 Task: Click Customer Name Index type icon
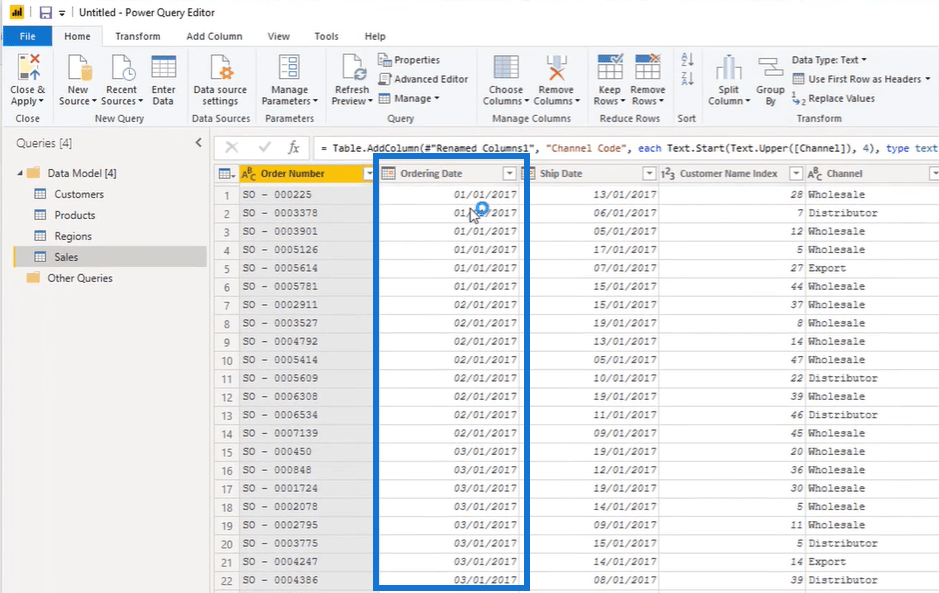point(668,174)
